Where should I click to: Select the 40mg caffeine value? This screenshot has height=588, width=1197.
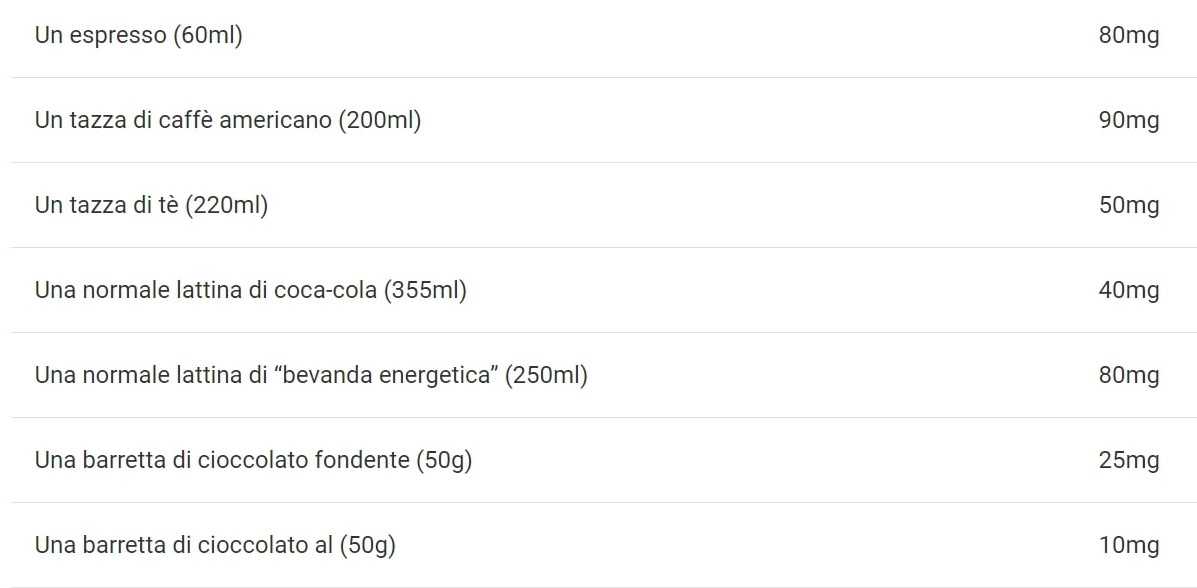(x=1128, y=291)
